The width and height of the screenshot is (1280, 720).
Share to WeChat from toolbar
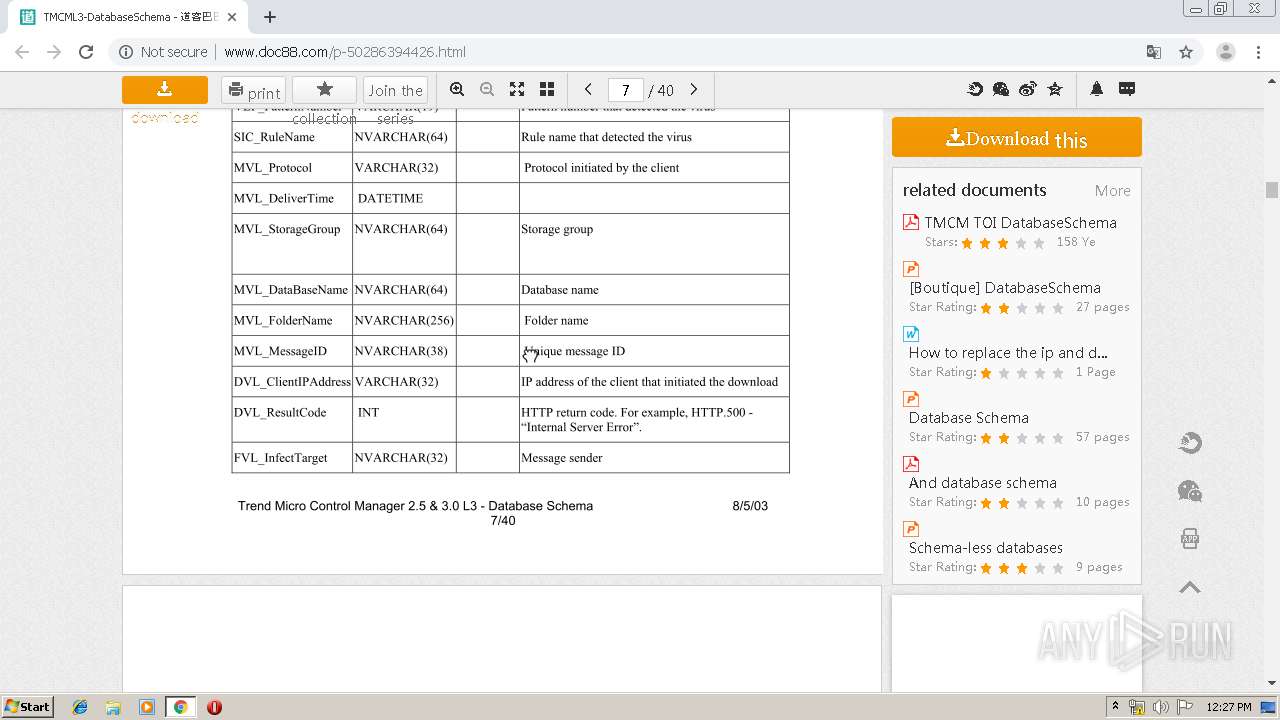click(1001, 89)
